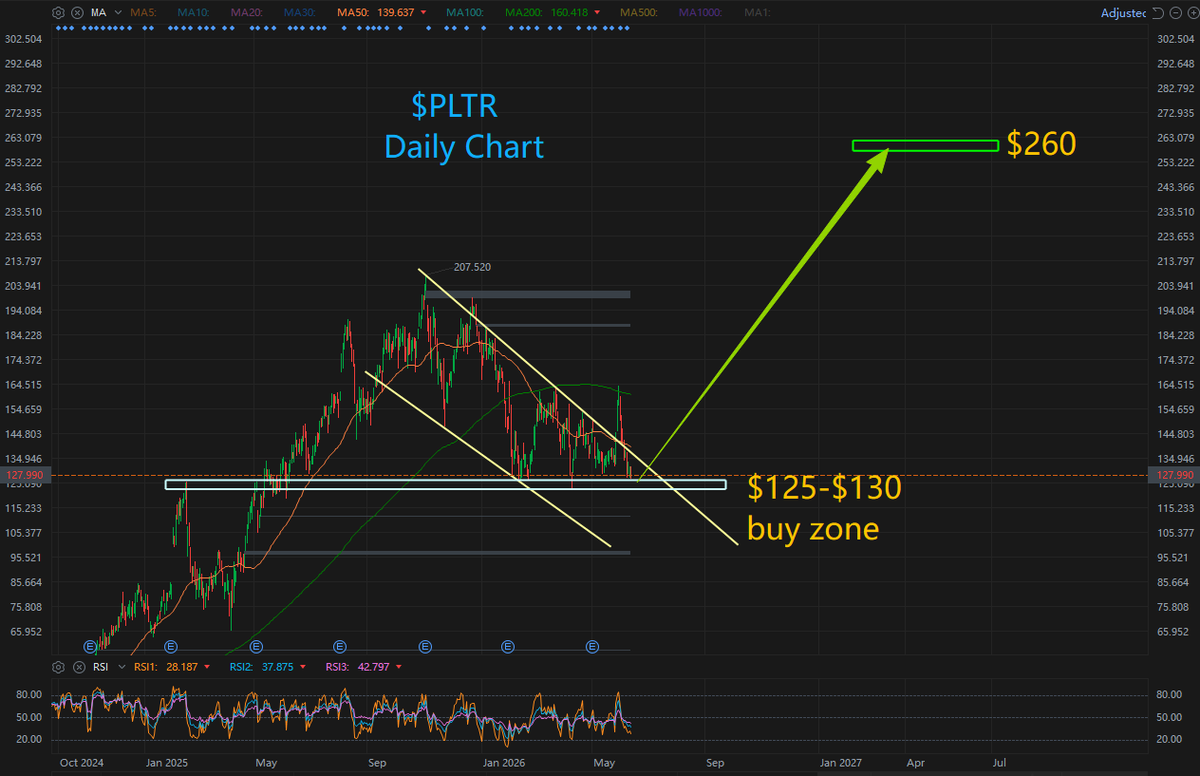
Task: Click red arrow next to MA200 value 160.418
Action: (596, 13)
